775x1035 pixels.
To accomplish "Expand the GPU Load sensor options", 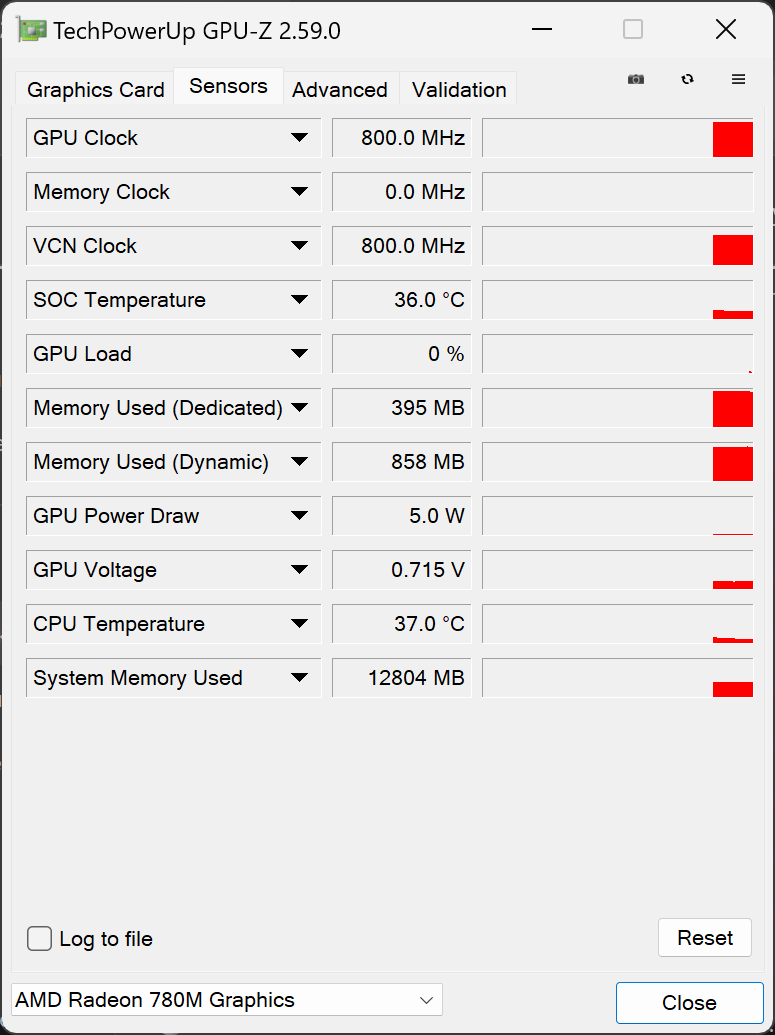I will click(299, 354).
